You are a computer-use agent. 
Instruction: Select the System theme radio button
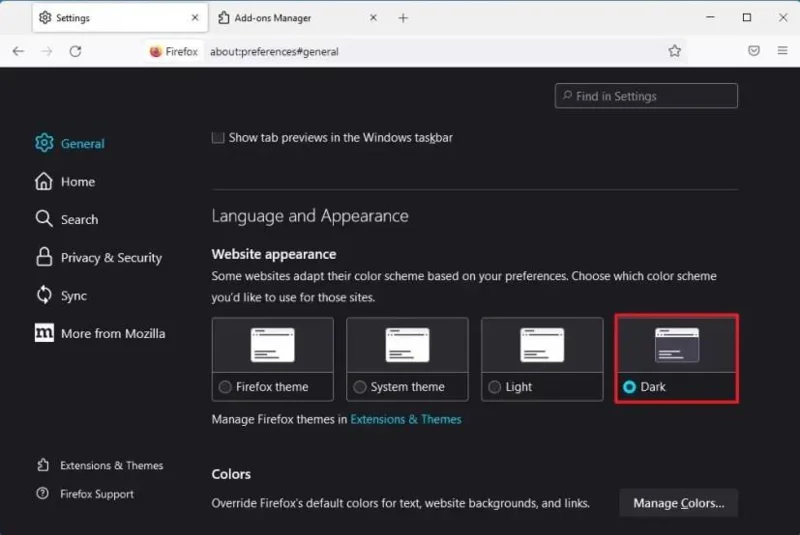360,387
